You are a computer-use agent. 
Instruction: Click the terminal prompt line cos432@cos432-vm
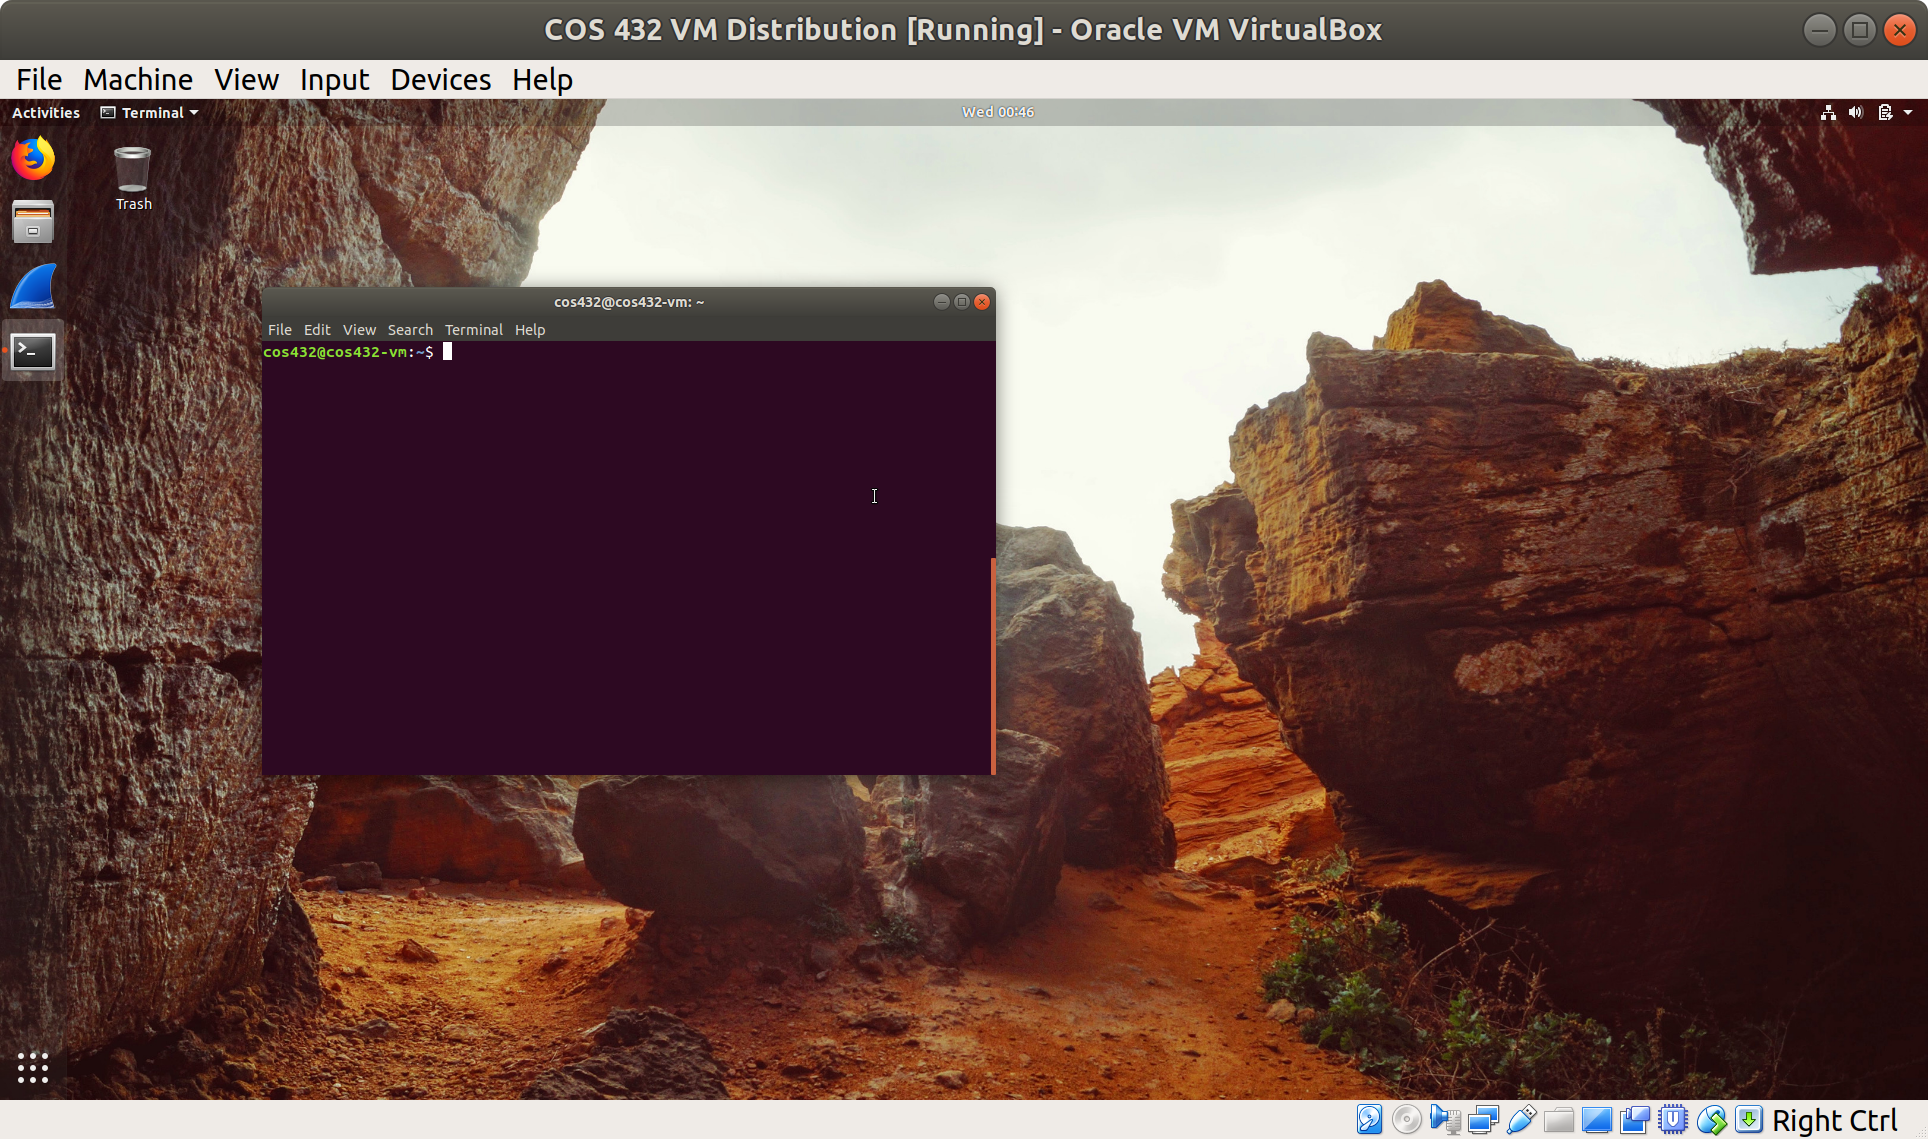pyautogui.click(x=348, y=352)
